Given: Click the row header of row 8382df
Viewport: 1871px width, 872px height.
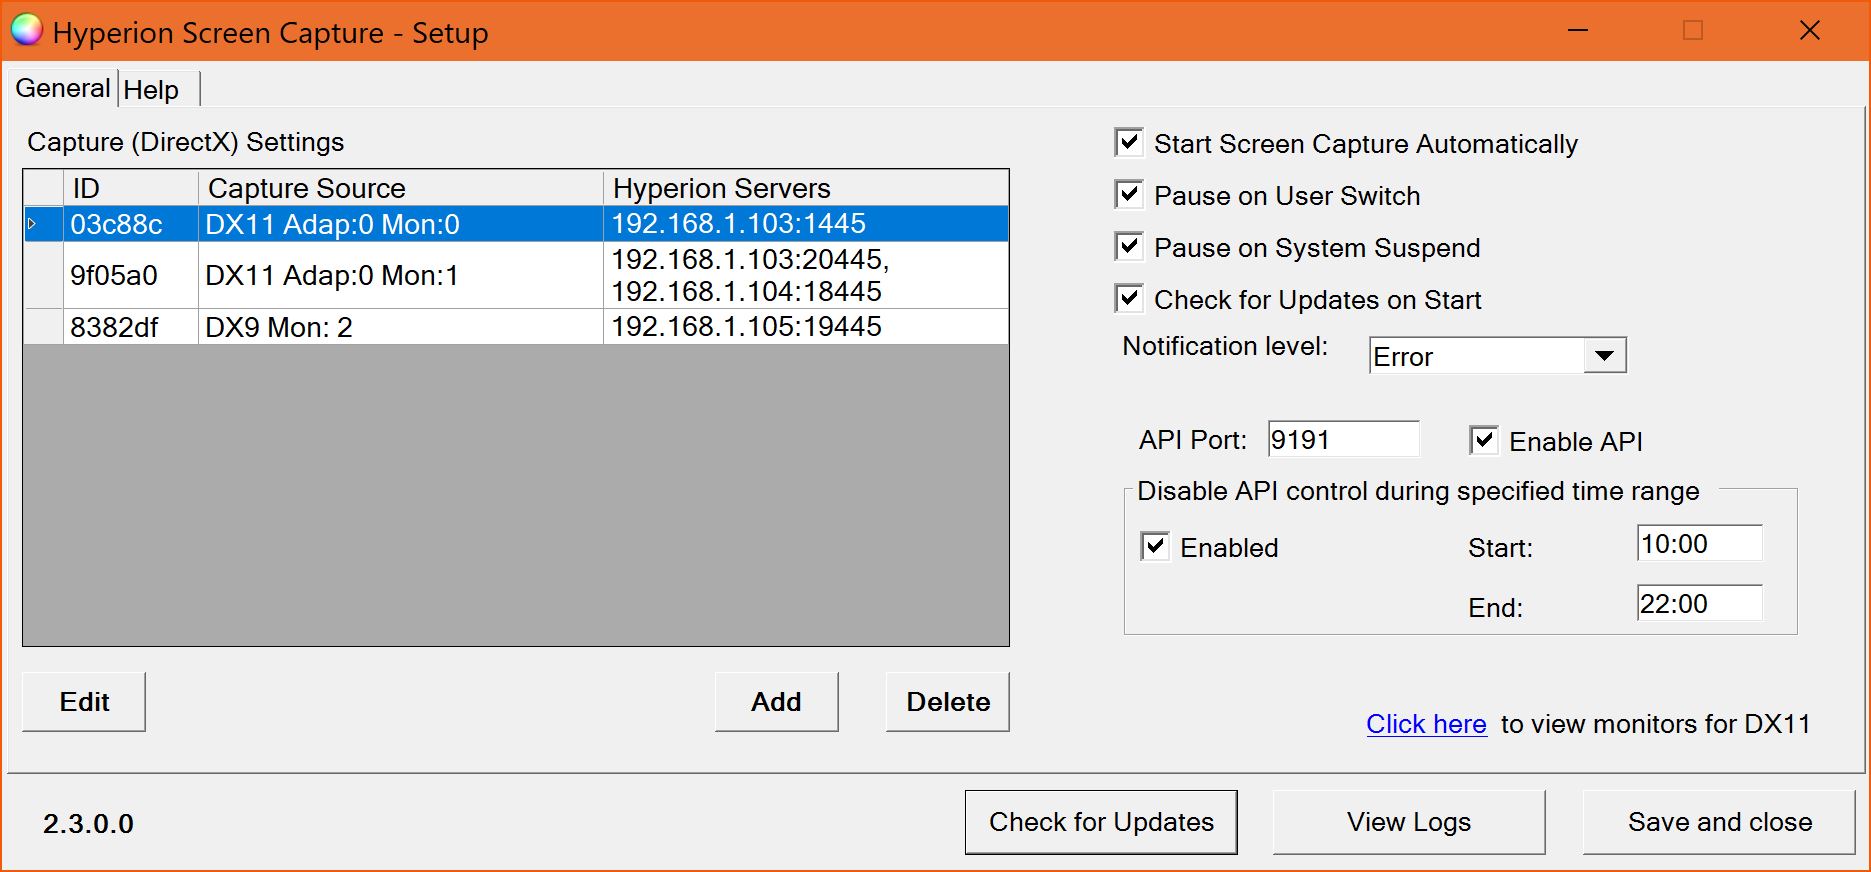Looking at the screenshot, I should [43, 327].
